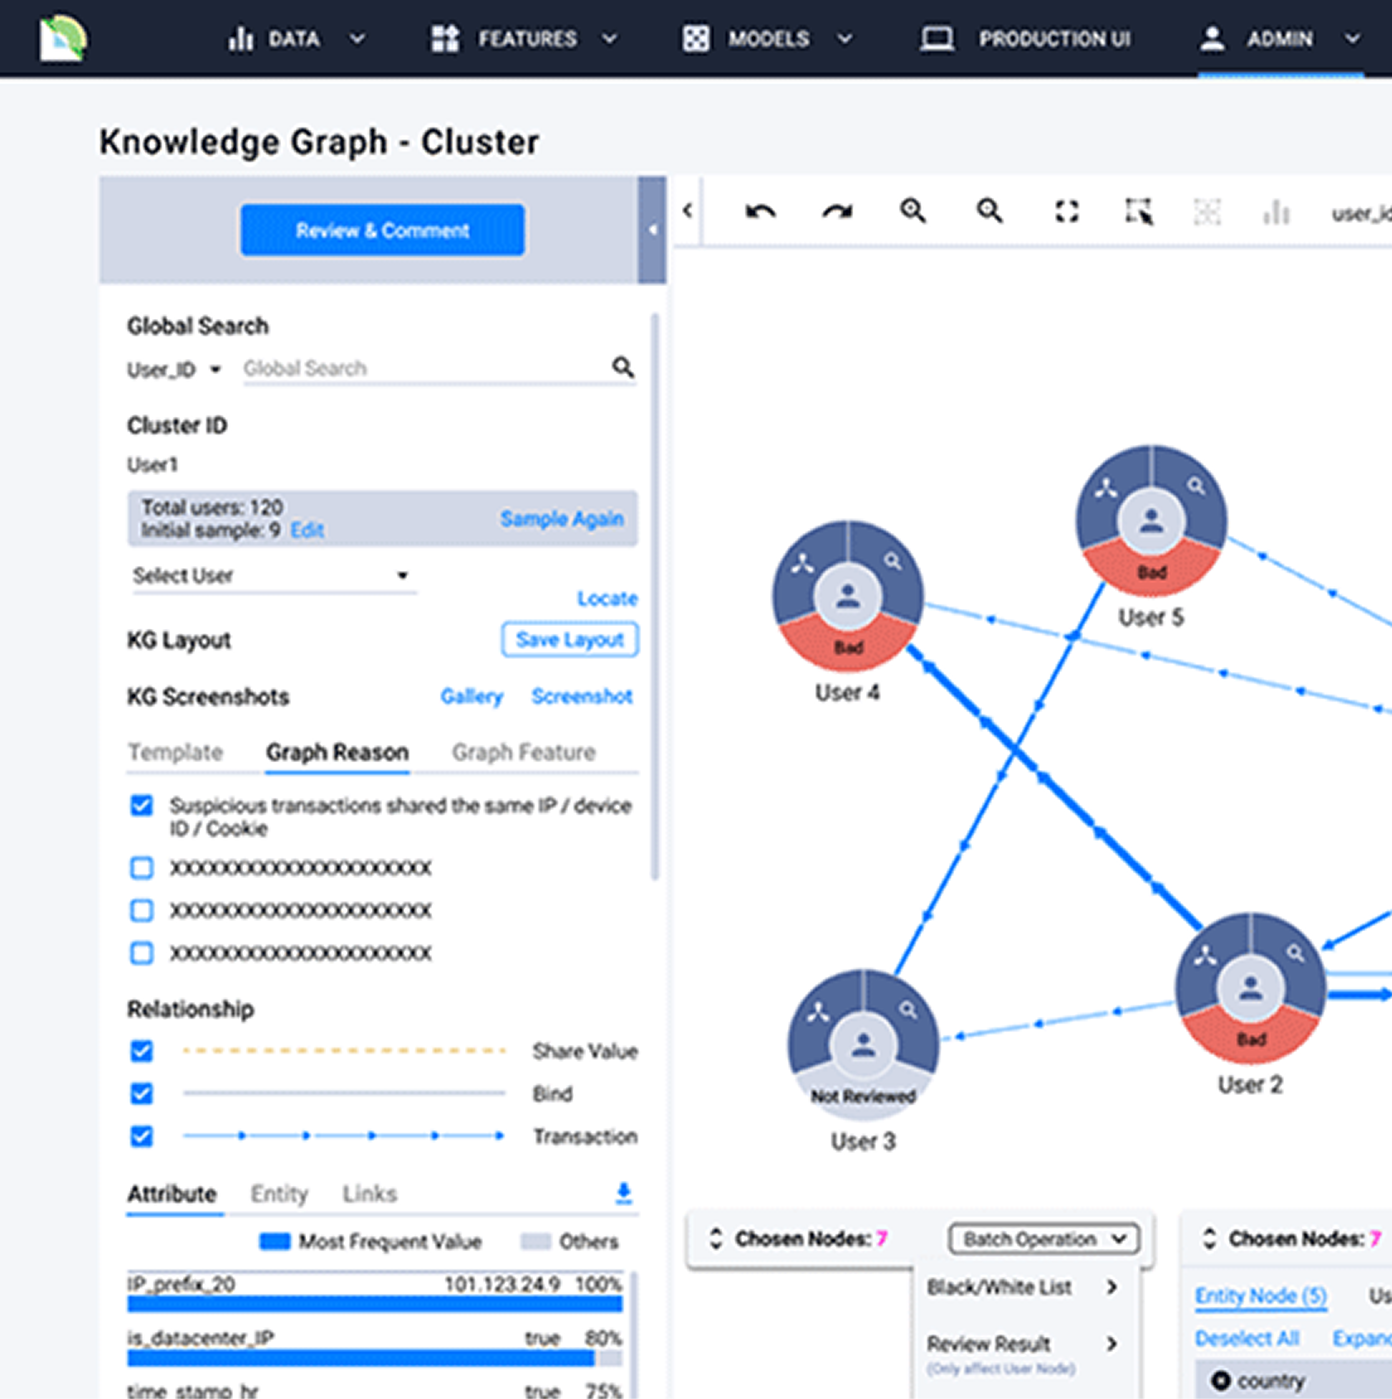Switch to the Template tab
Viewport: 1392px width, 1399px height.
click(x=175, y=752)
